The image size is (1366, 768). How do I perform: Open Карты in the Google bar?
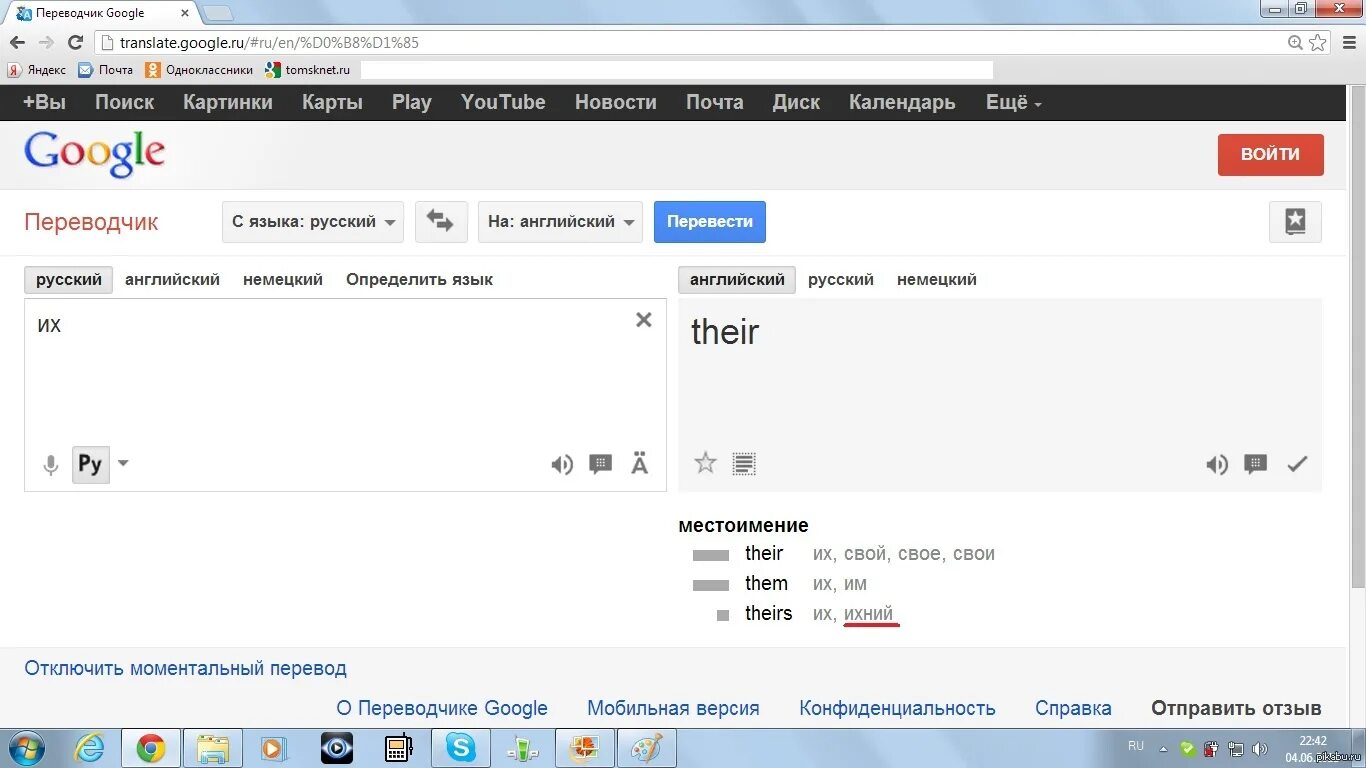(332, 102)
